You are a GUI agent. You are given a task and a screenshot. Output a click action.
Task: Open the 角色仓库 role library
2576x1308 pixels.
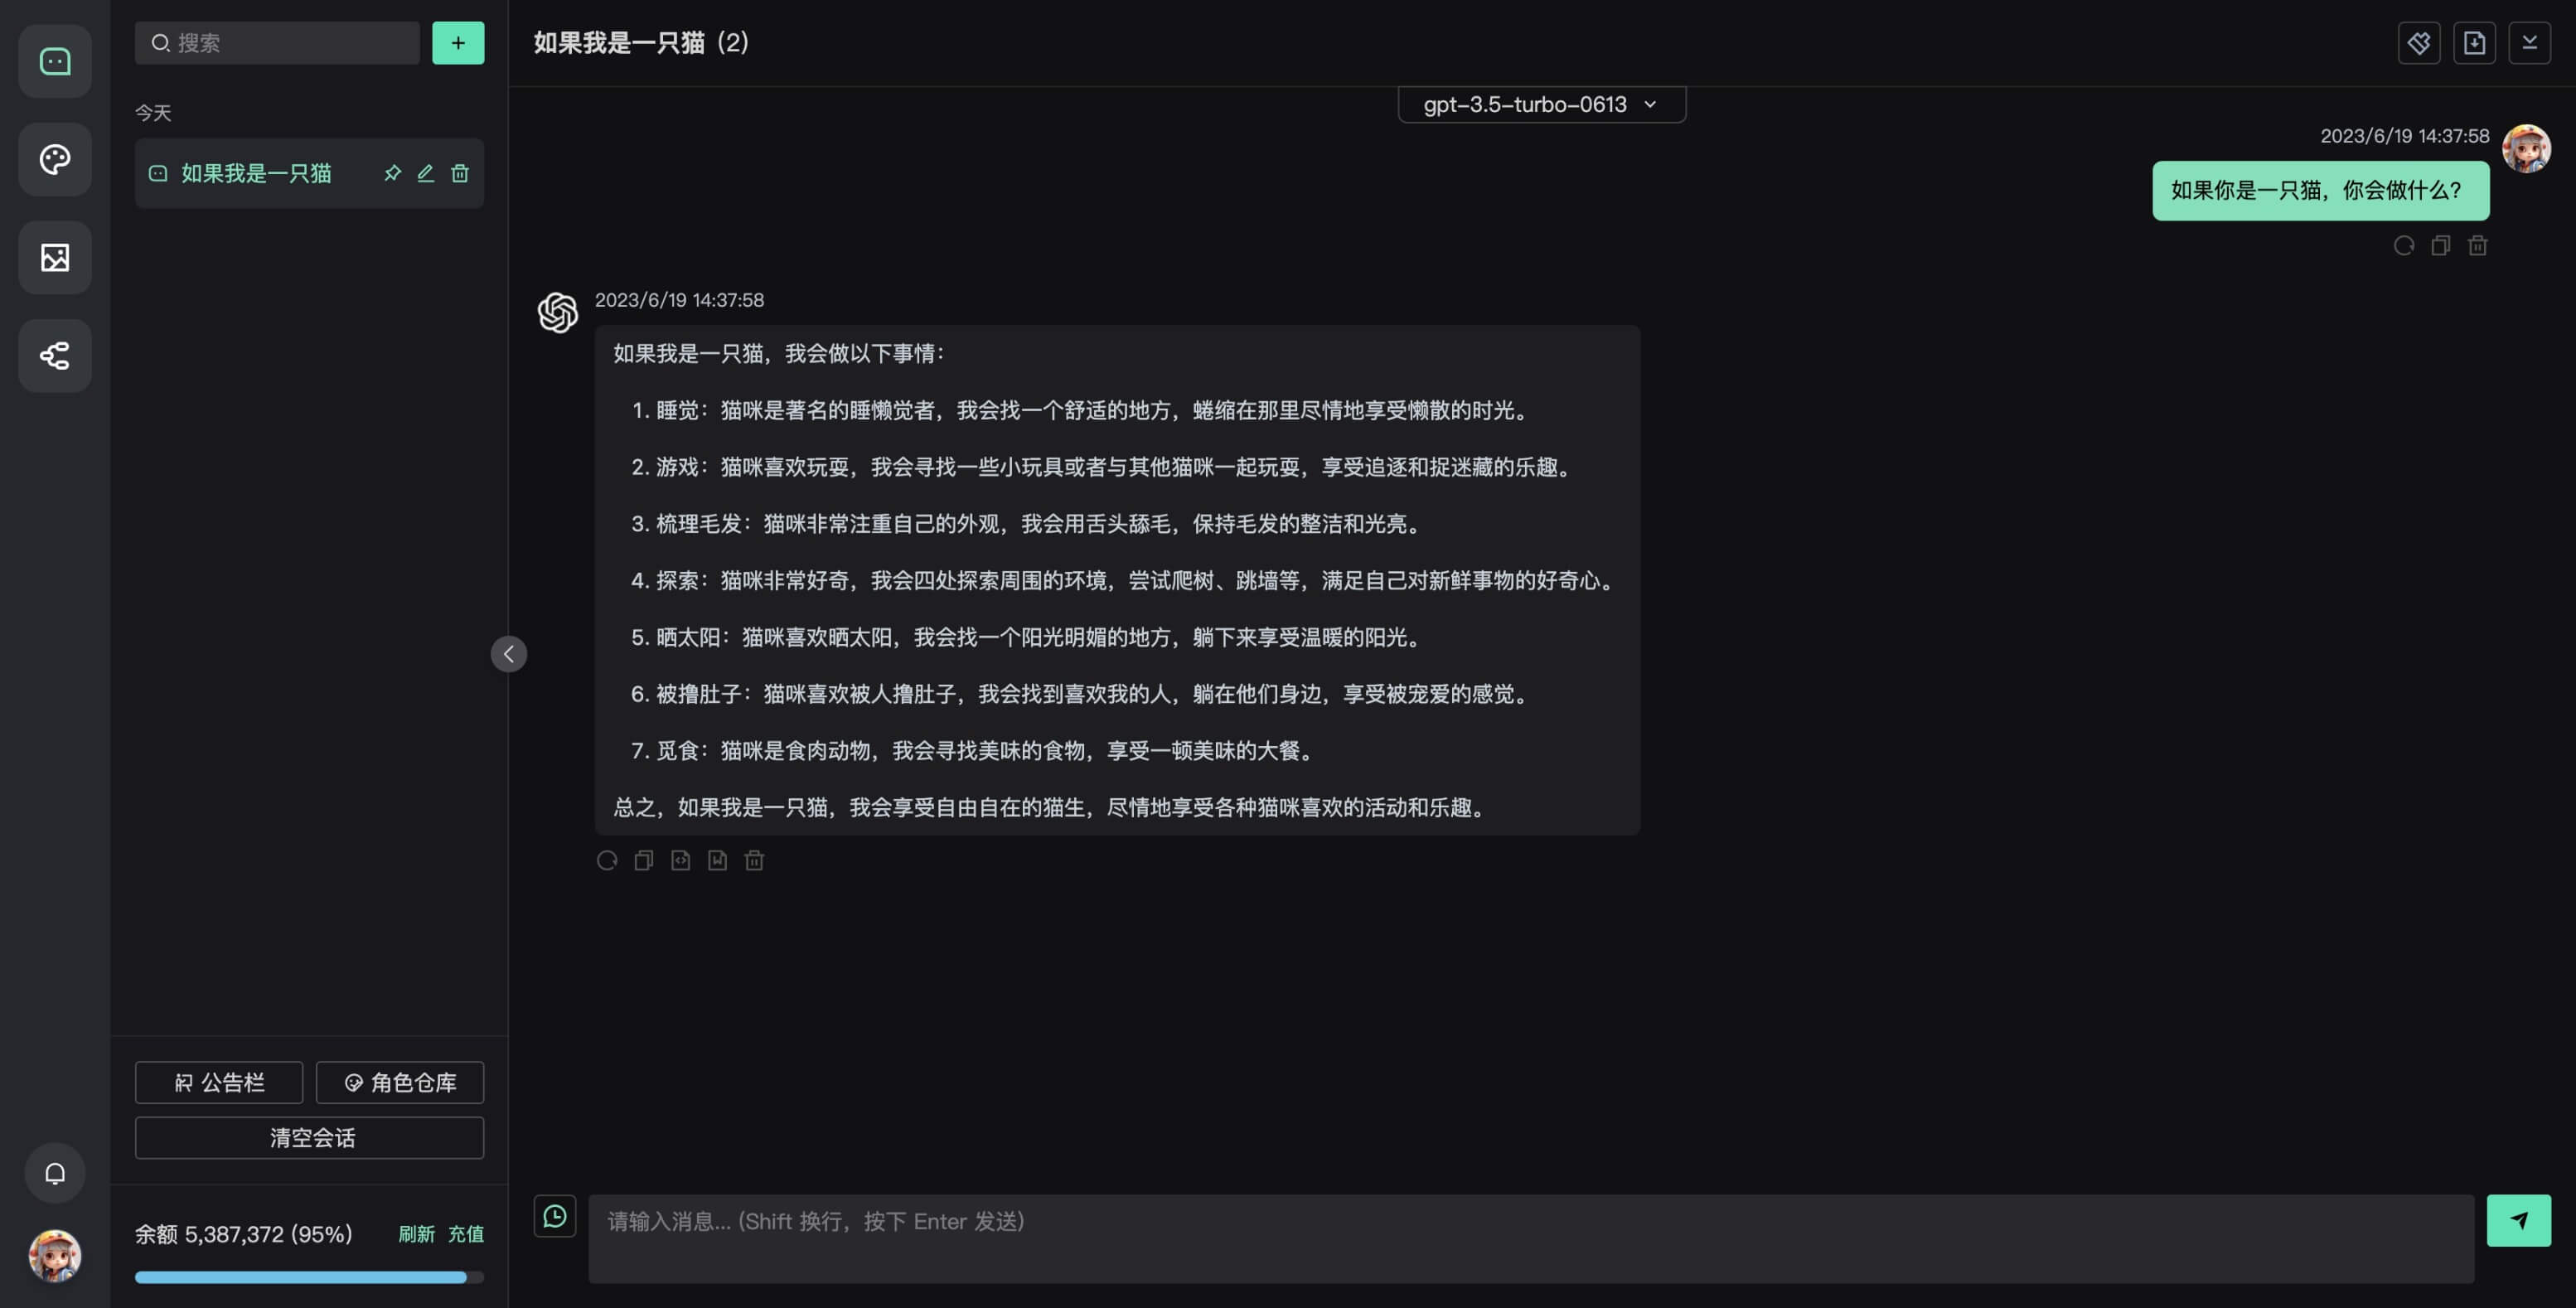point(400,1082)
